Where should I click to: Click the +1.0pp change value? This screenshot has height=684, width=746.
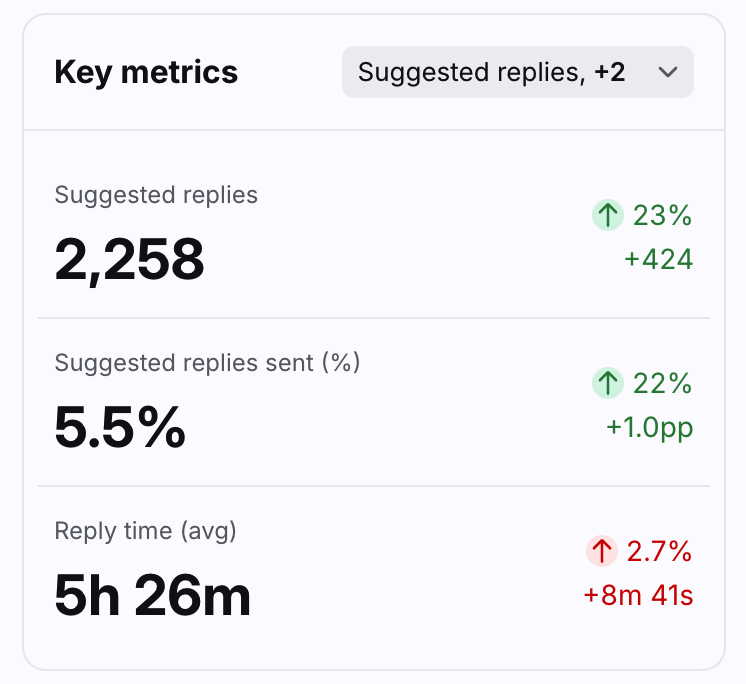pyautogui.click(x=649, y=428)
